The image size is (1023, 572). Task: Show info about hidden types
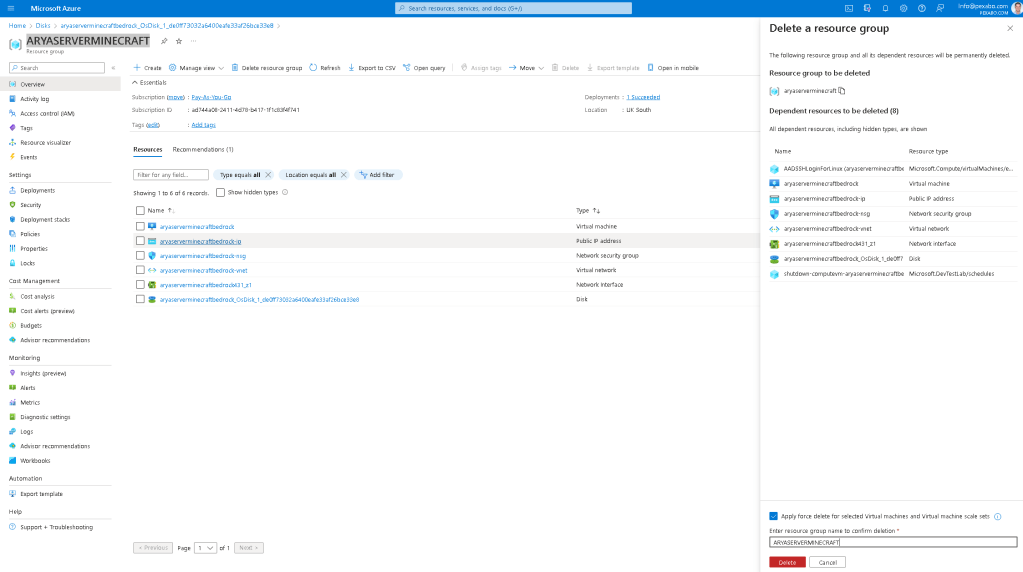[285, 192]
